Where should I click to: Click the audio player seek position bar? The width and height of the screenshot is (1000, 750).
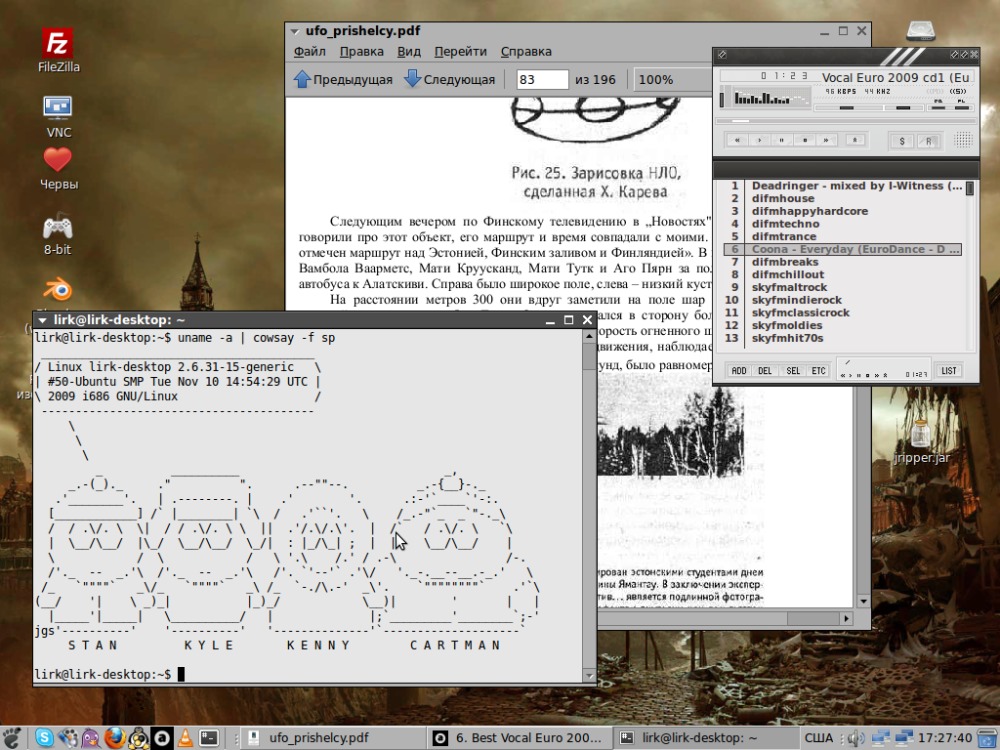pyautogui.click(x=846, y=121)
